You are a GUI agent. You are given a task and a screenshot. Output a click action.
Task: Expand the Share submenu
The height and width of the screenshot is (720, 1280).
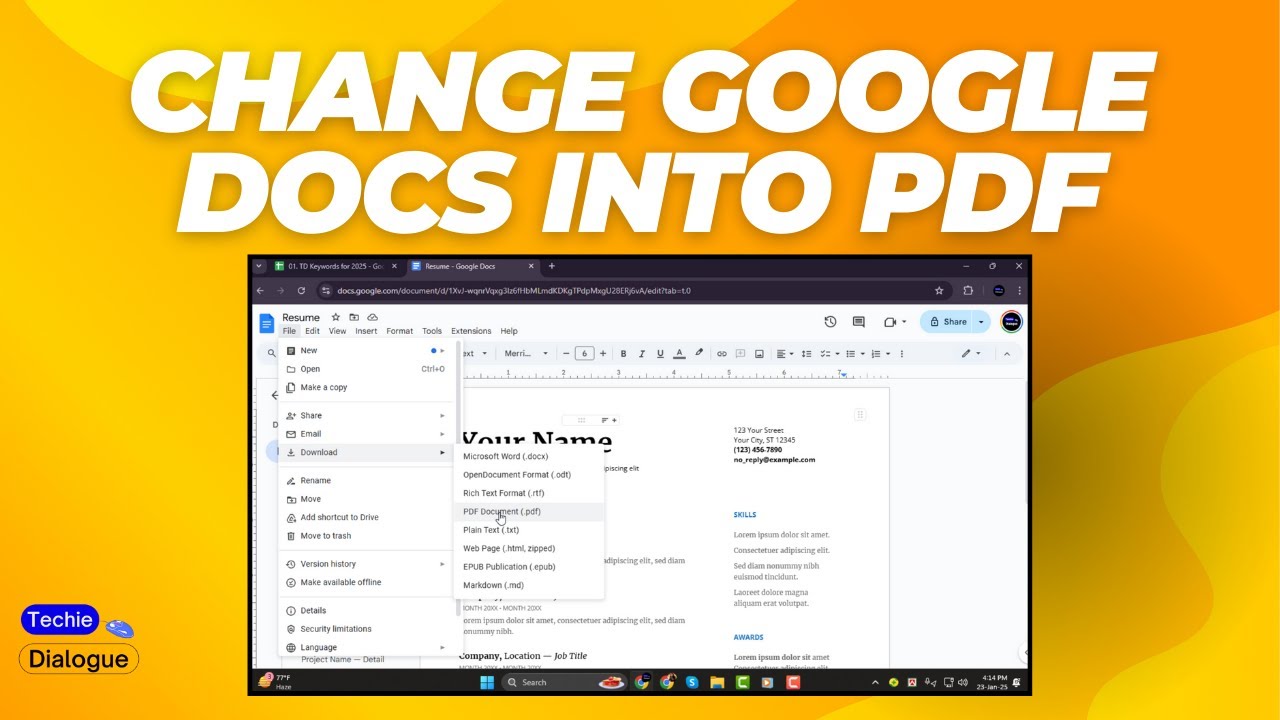tap(366, 416)
